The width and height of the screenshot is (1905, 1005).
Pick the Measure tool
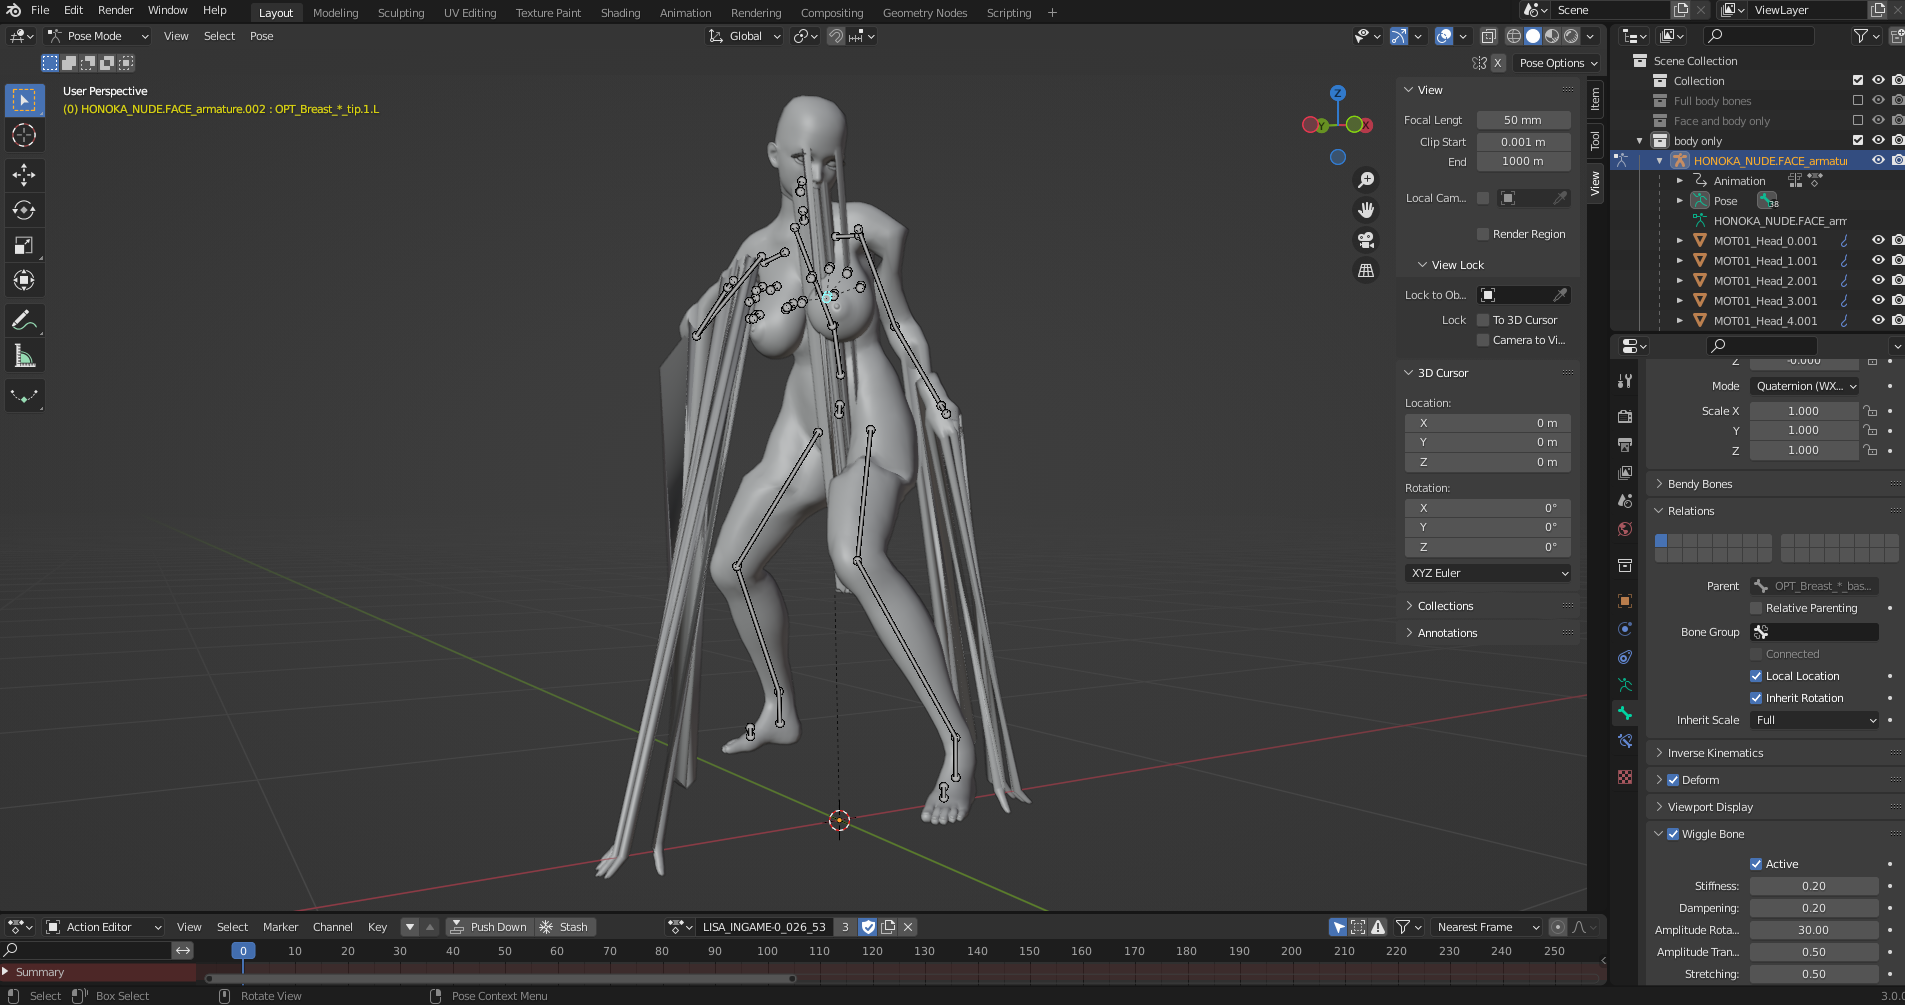(24, 356)
